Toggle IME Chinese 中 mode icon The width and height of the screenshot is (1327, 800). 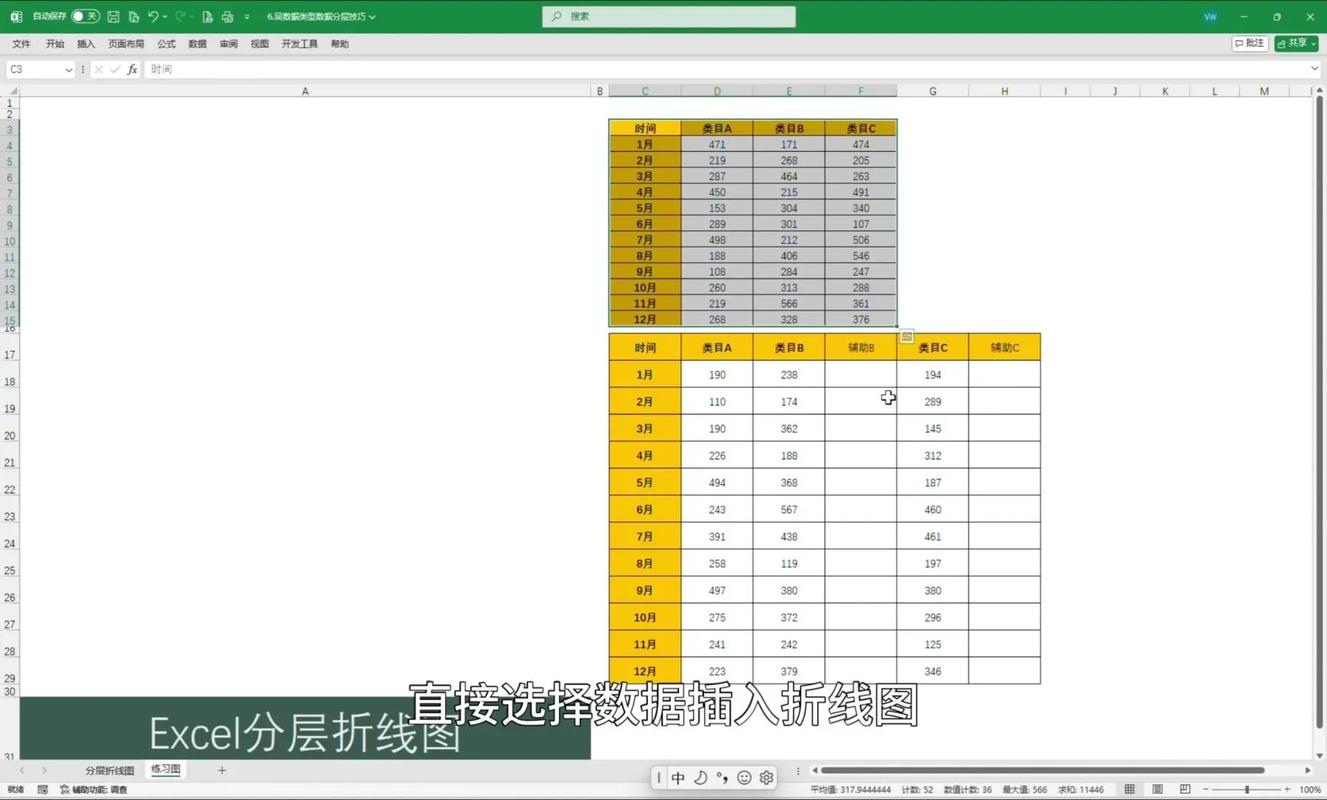click(678, 777)
